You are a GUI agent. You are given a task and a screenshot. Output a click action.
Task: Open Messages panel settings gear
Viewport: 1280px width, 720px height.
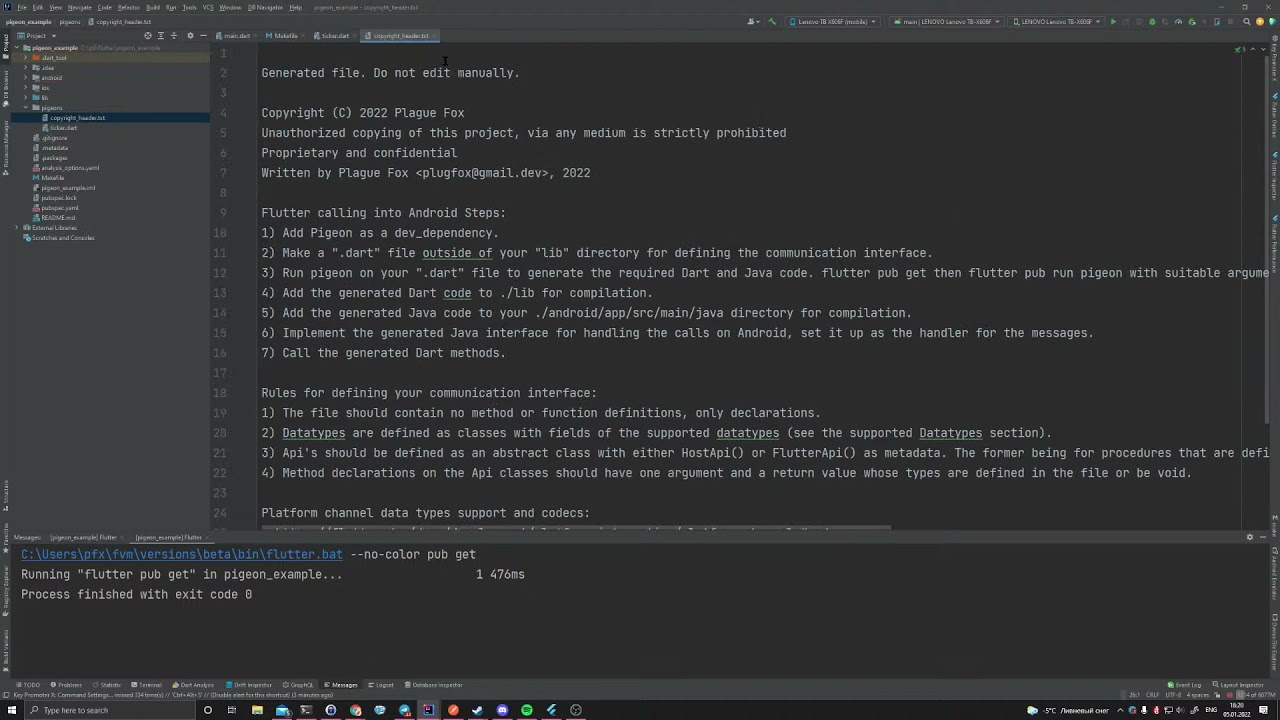1249,537
